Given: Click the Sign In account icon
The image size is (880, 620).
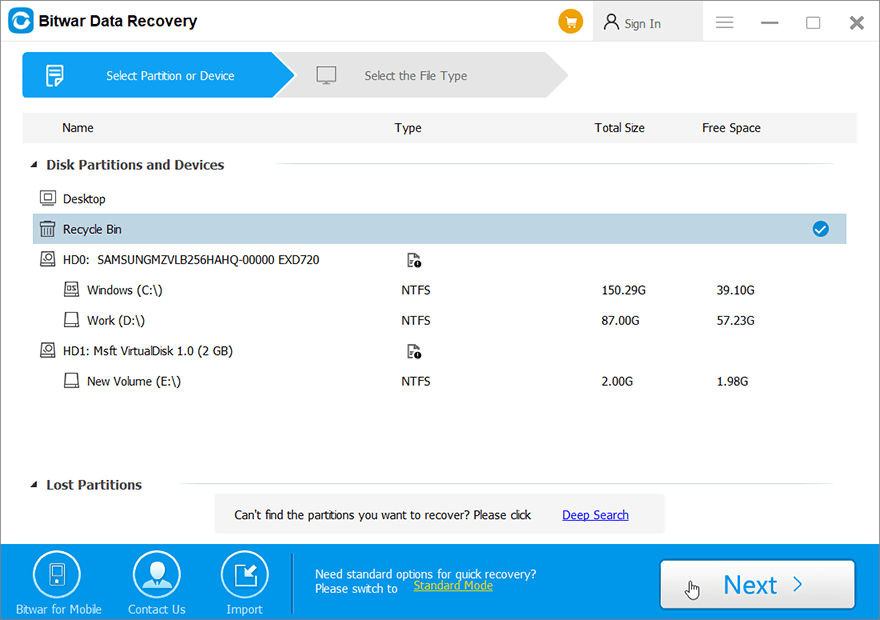Looking at the screenshot, I should tap(611, 20).
